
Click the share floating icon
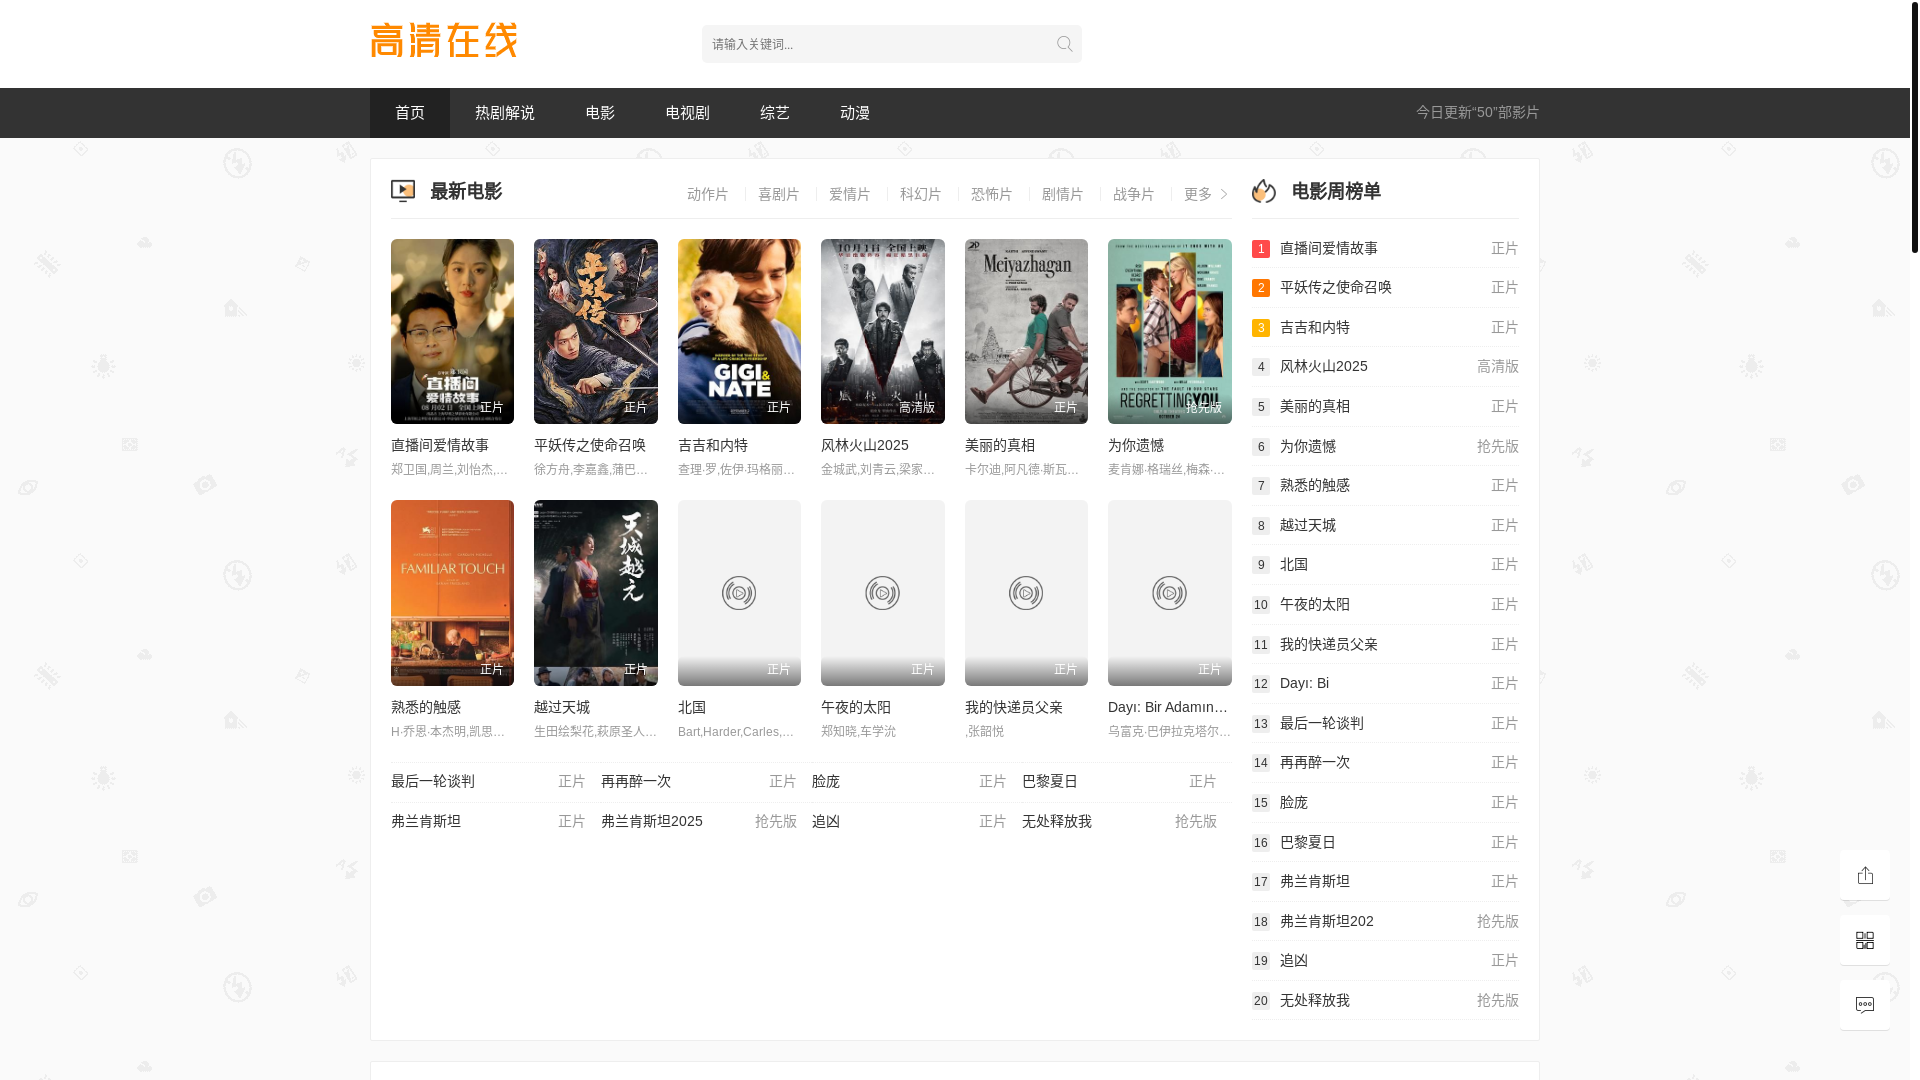(x=1865, y=875)
